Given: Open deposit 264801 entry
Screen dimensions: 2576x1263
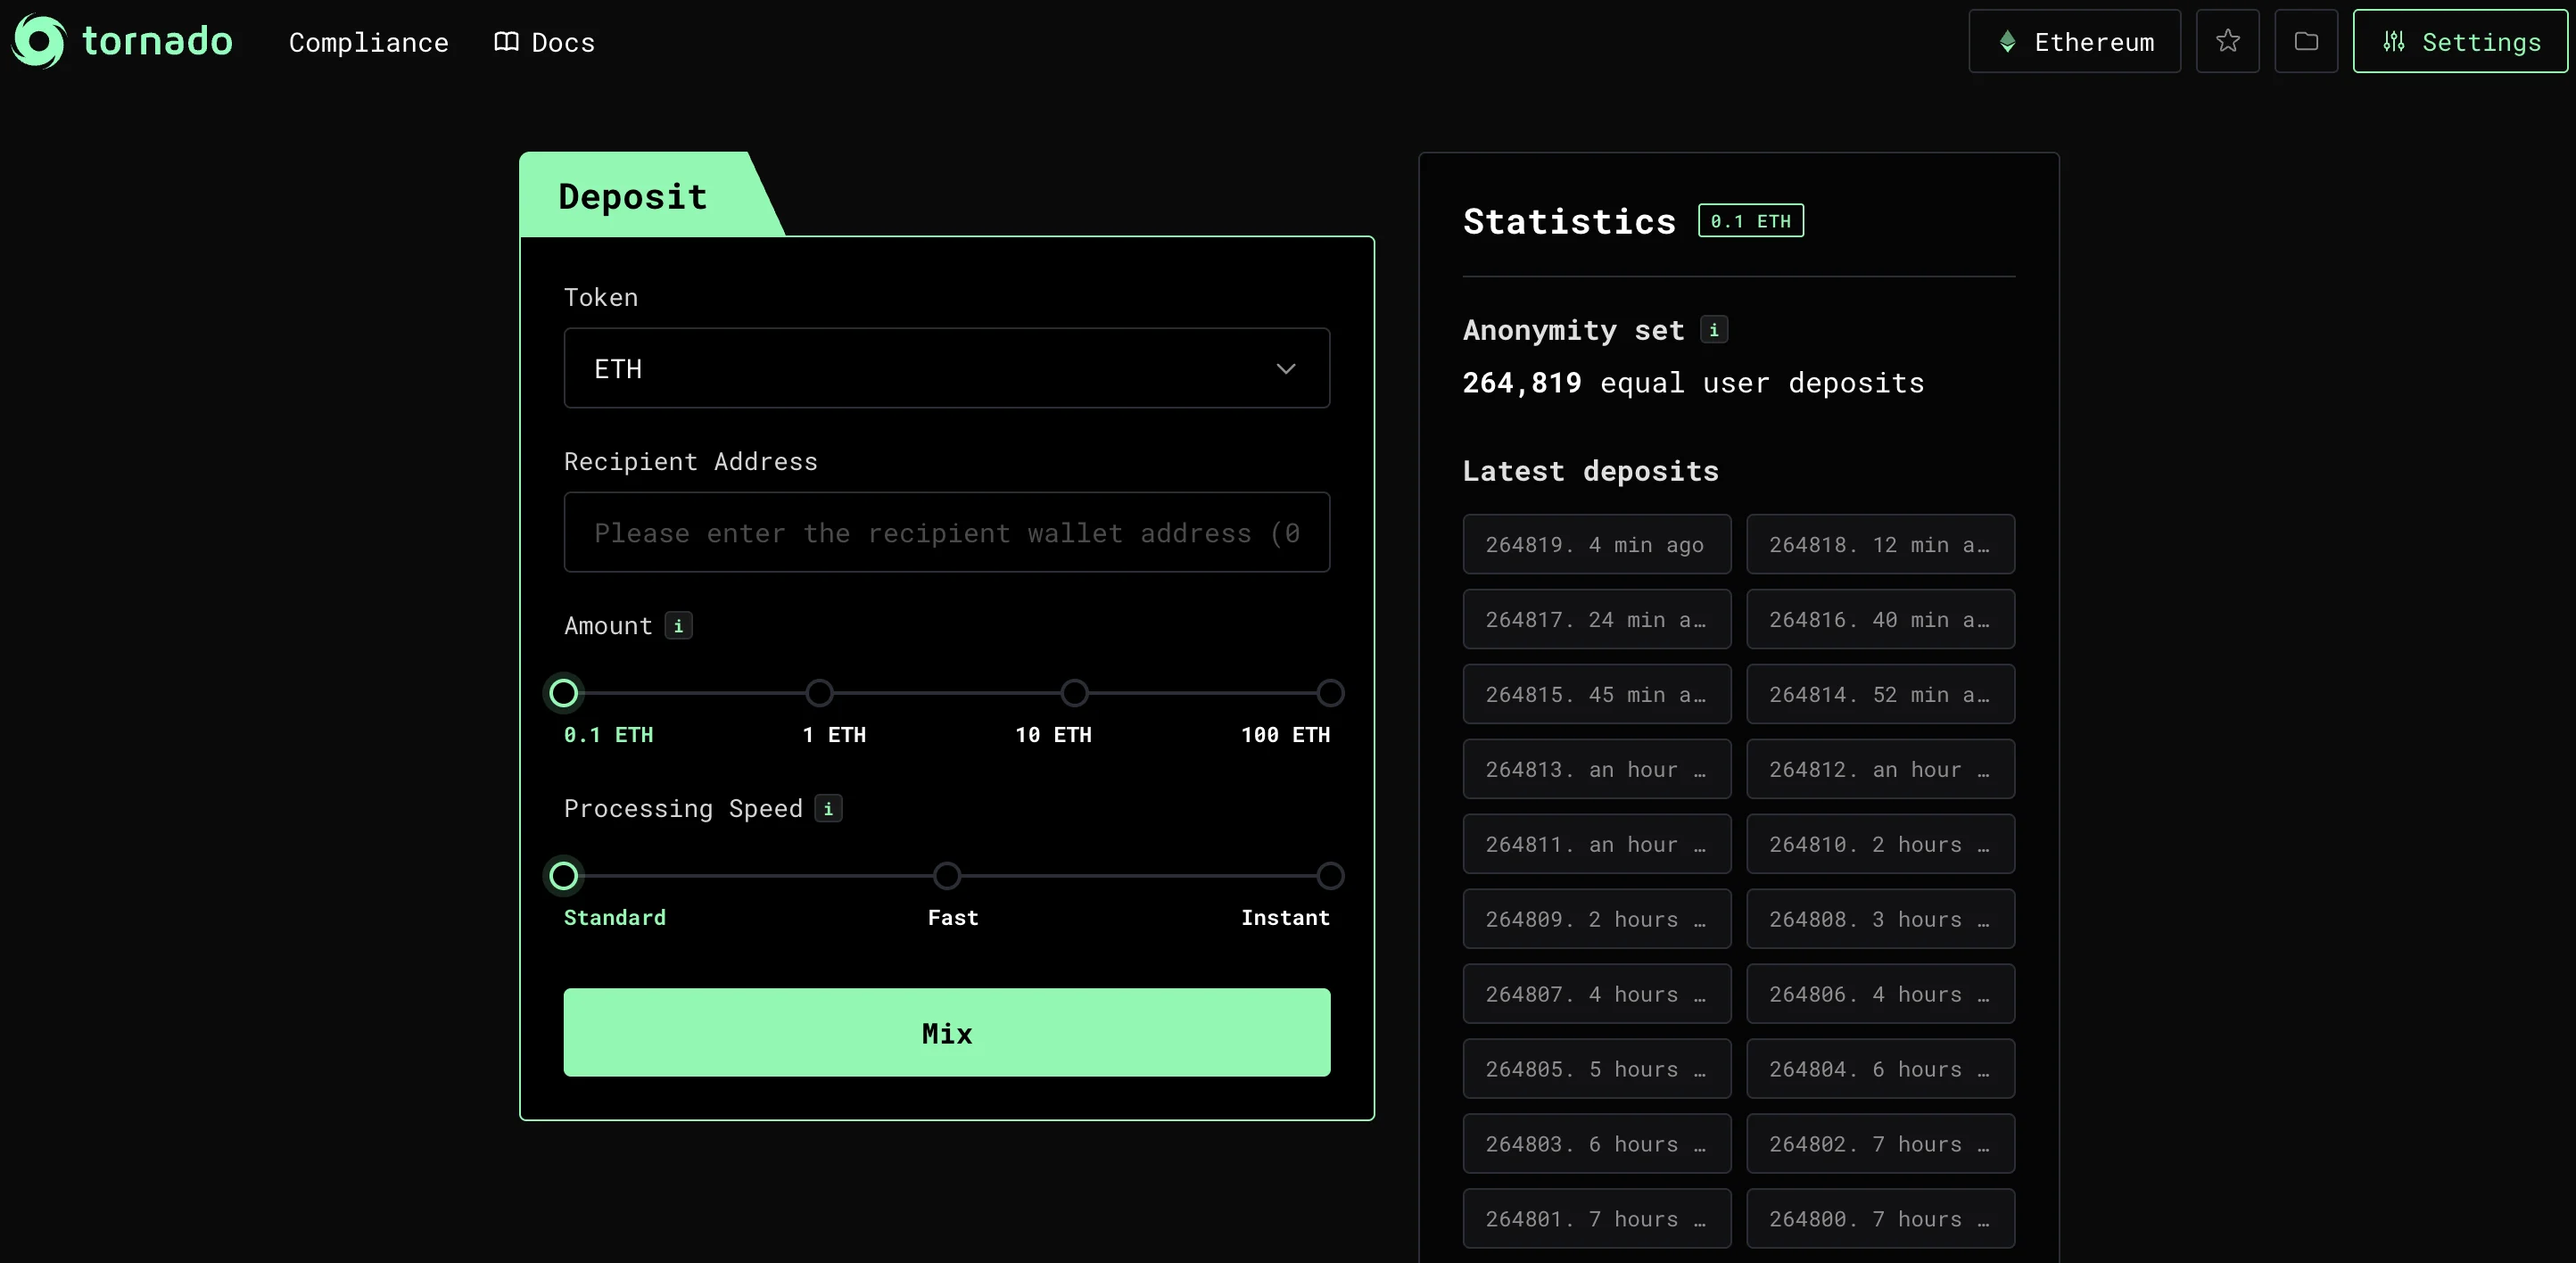Looking at the screenshot, I should 1596,1218.
